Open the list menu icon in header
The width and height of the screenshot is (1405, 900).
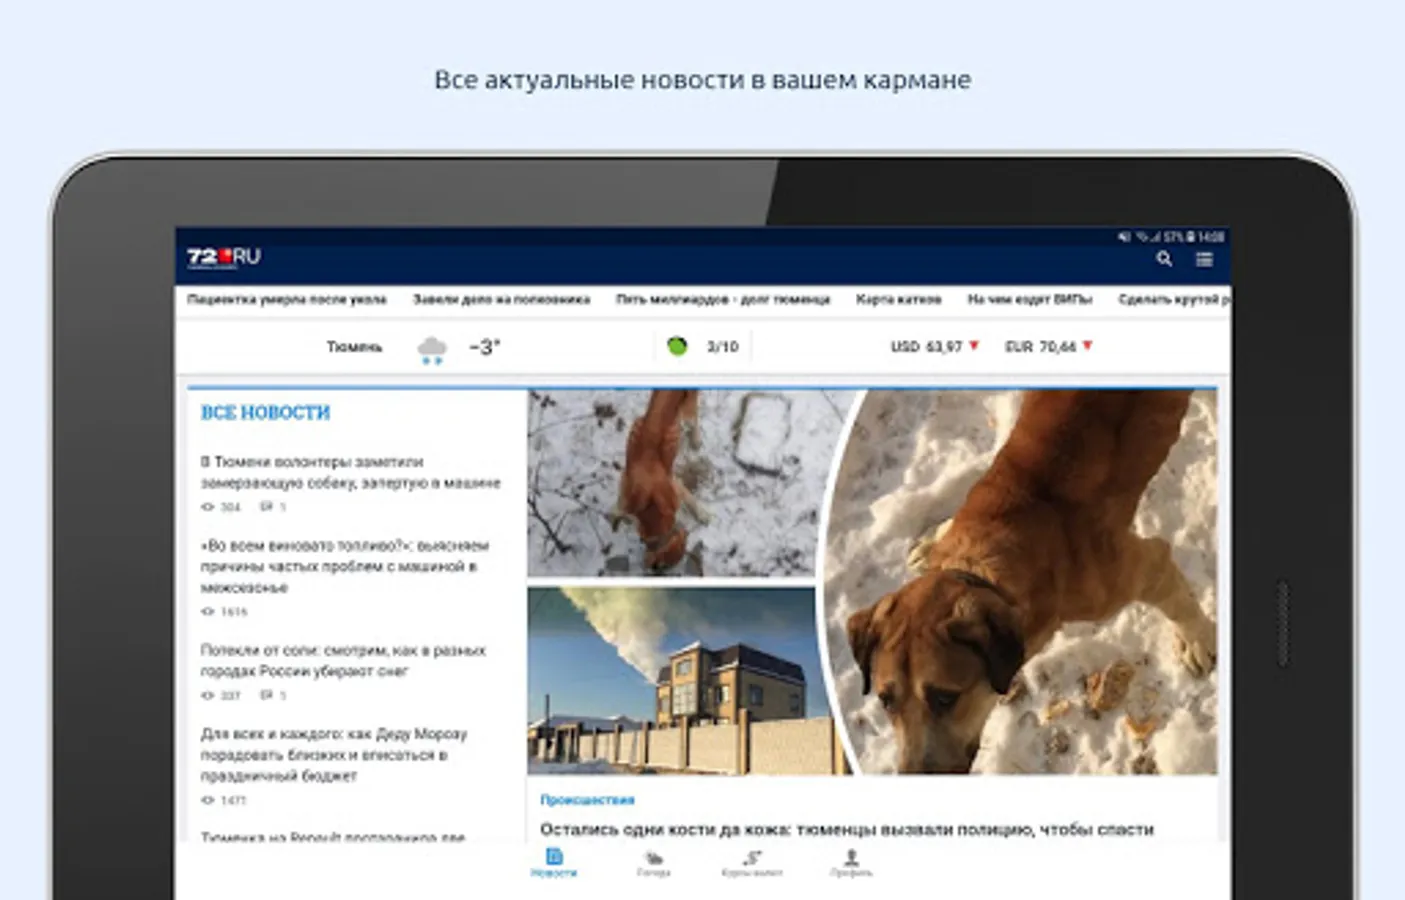click(x=1204, y=259)
